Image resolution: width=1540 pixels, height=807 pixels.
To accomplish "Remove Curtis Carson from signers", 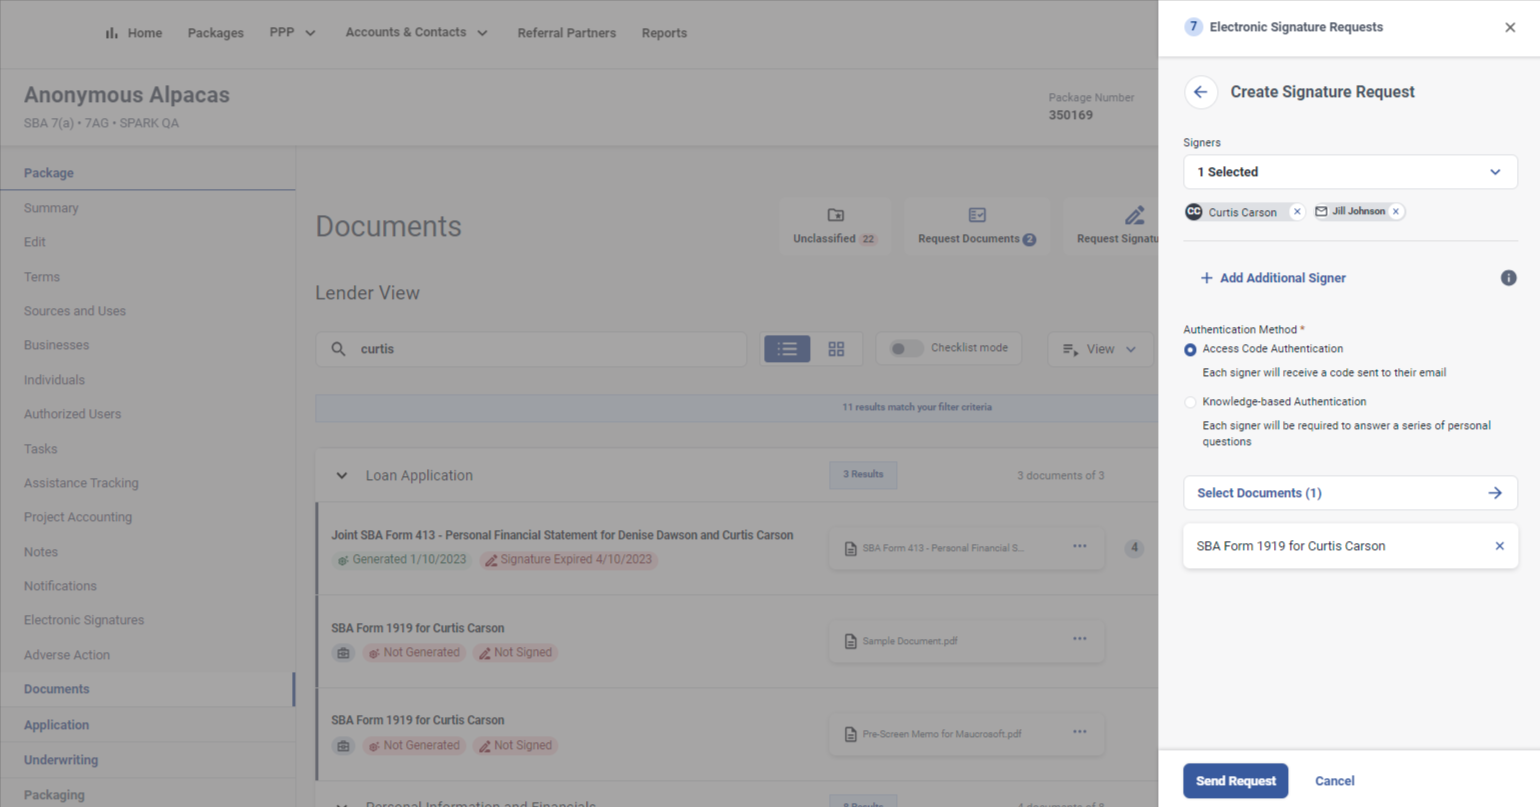I will coord(1297,211).
